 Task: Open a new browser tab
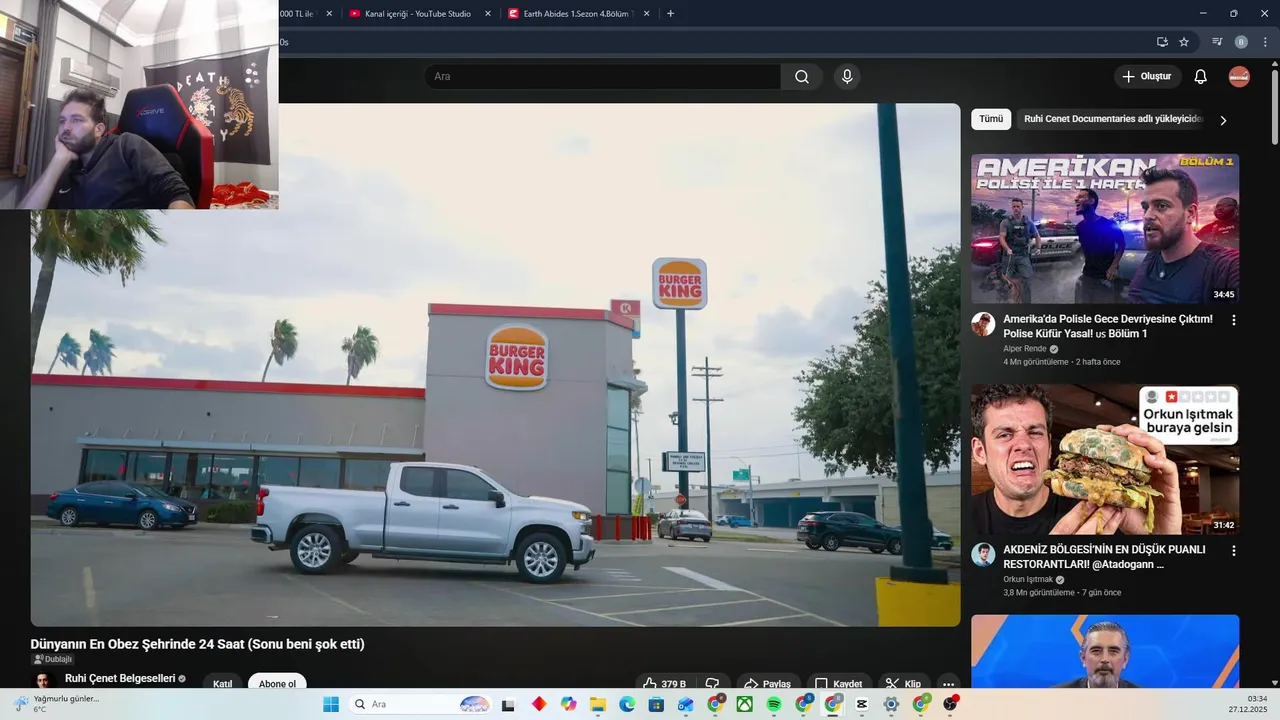pyautogui.click(x=670, y=14)
